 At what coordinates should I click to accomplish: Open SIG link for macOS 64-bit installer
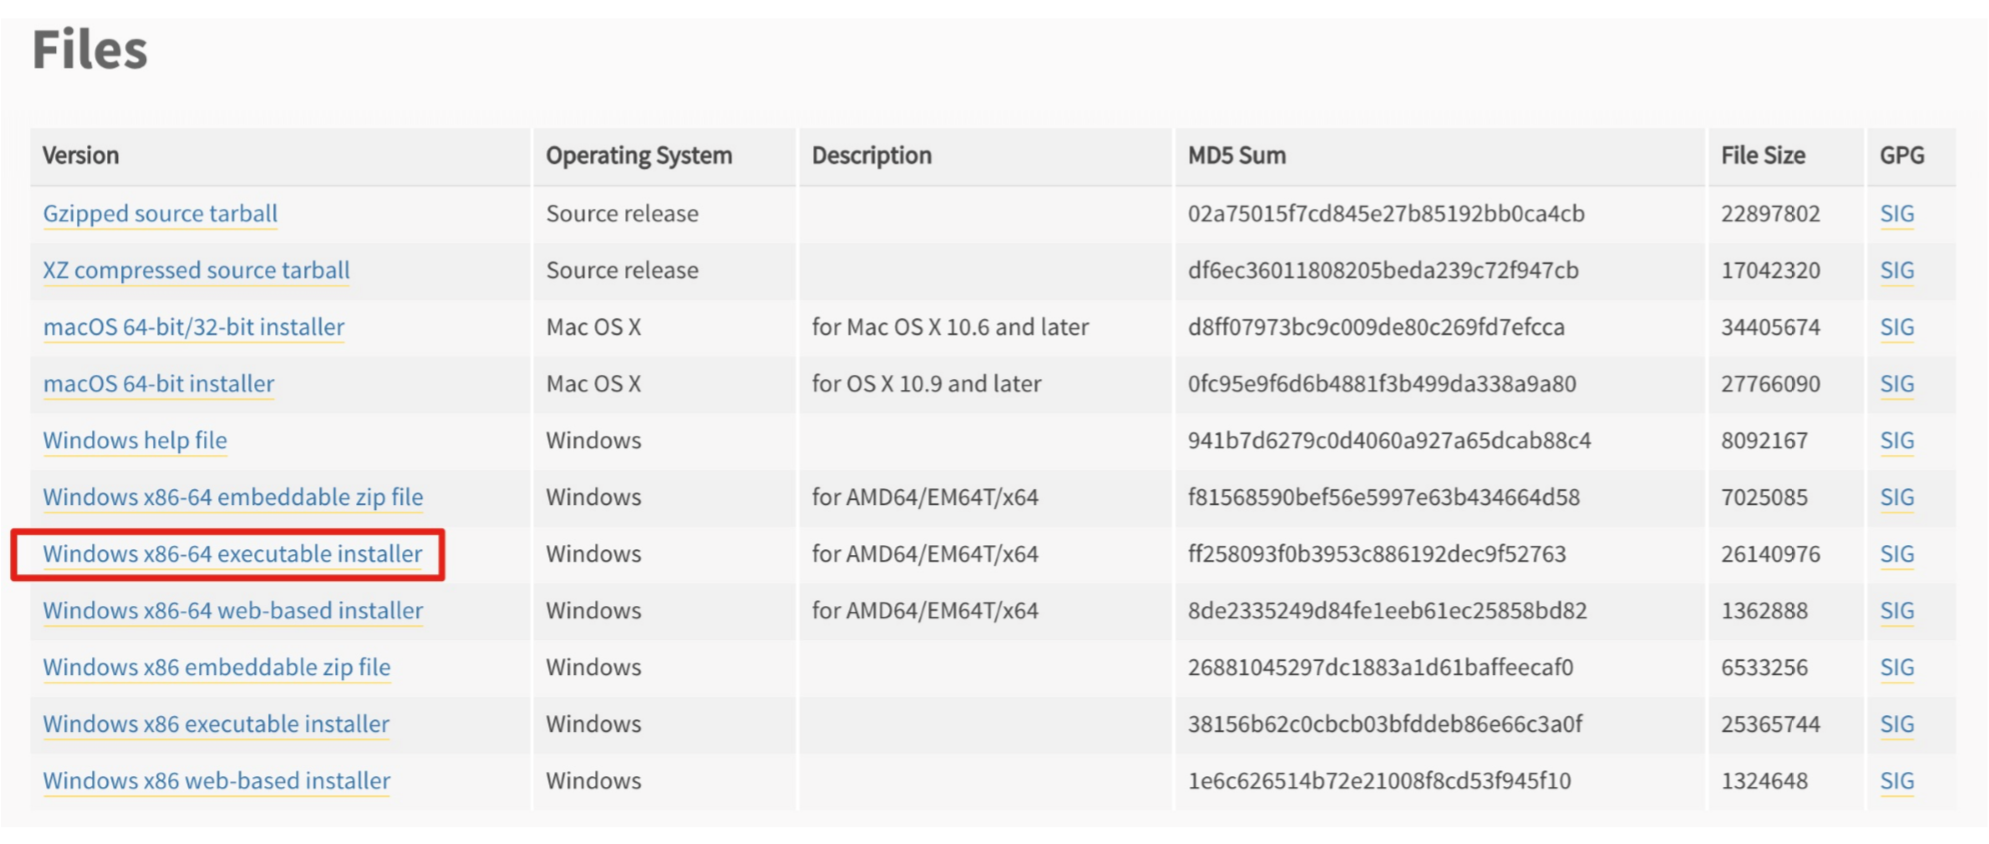coord(1897,384)
